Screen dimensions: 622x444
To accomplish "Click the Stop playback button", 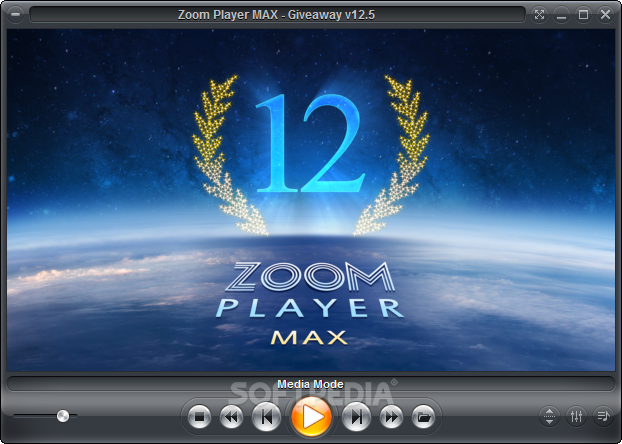I will pyautogui.click(x=199, y=417).
